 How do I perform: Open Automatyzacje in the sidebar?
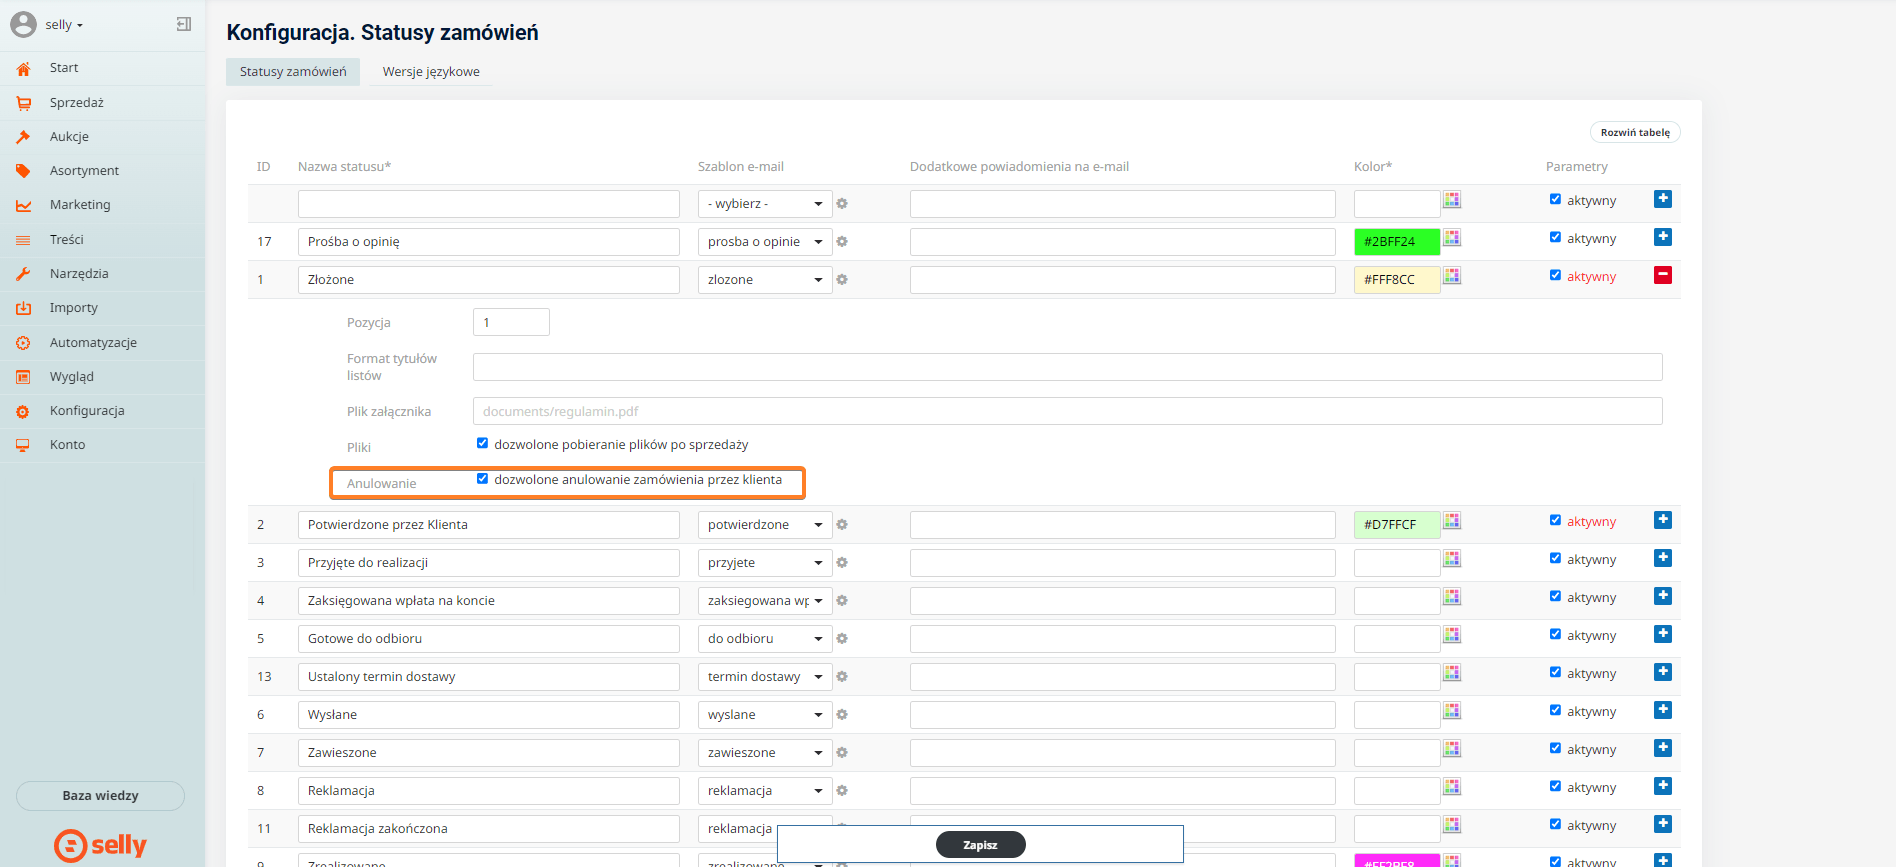pyautogui.click(x=93, y=343)
